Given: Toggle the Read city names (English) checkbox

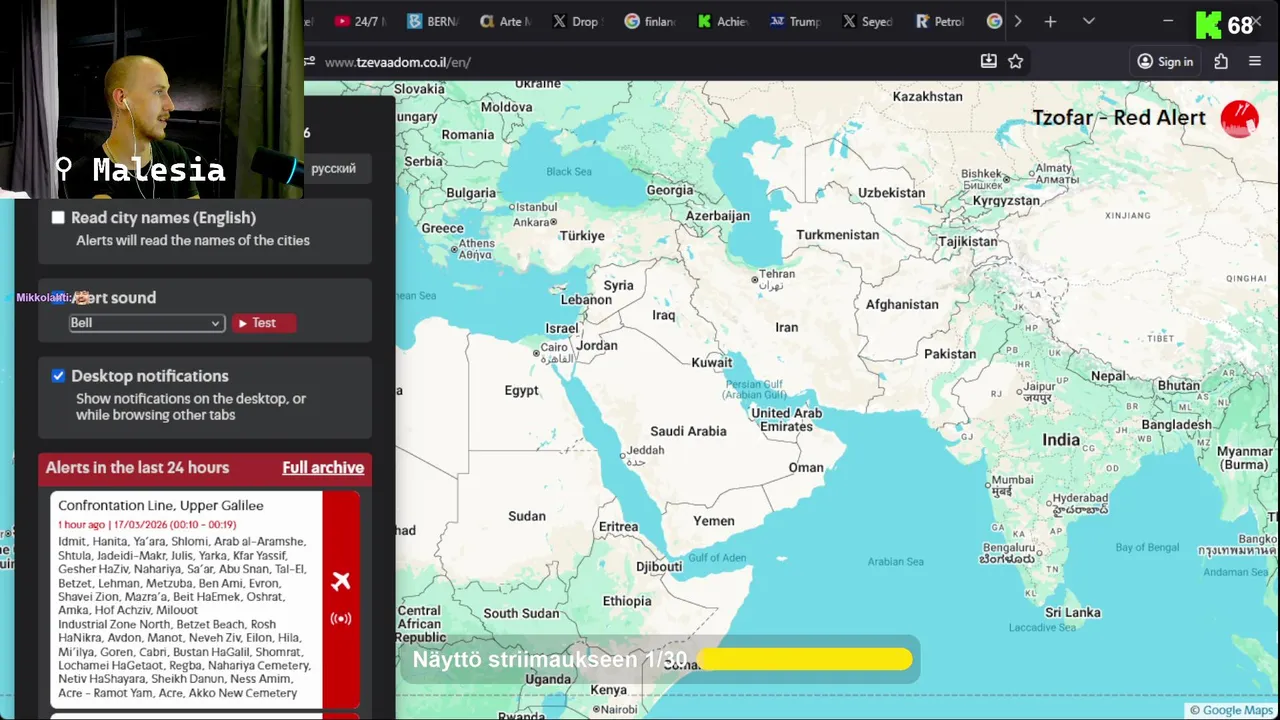Looking at the screenshot, I should [58, 217].
